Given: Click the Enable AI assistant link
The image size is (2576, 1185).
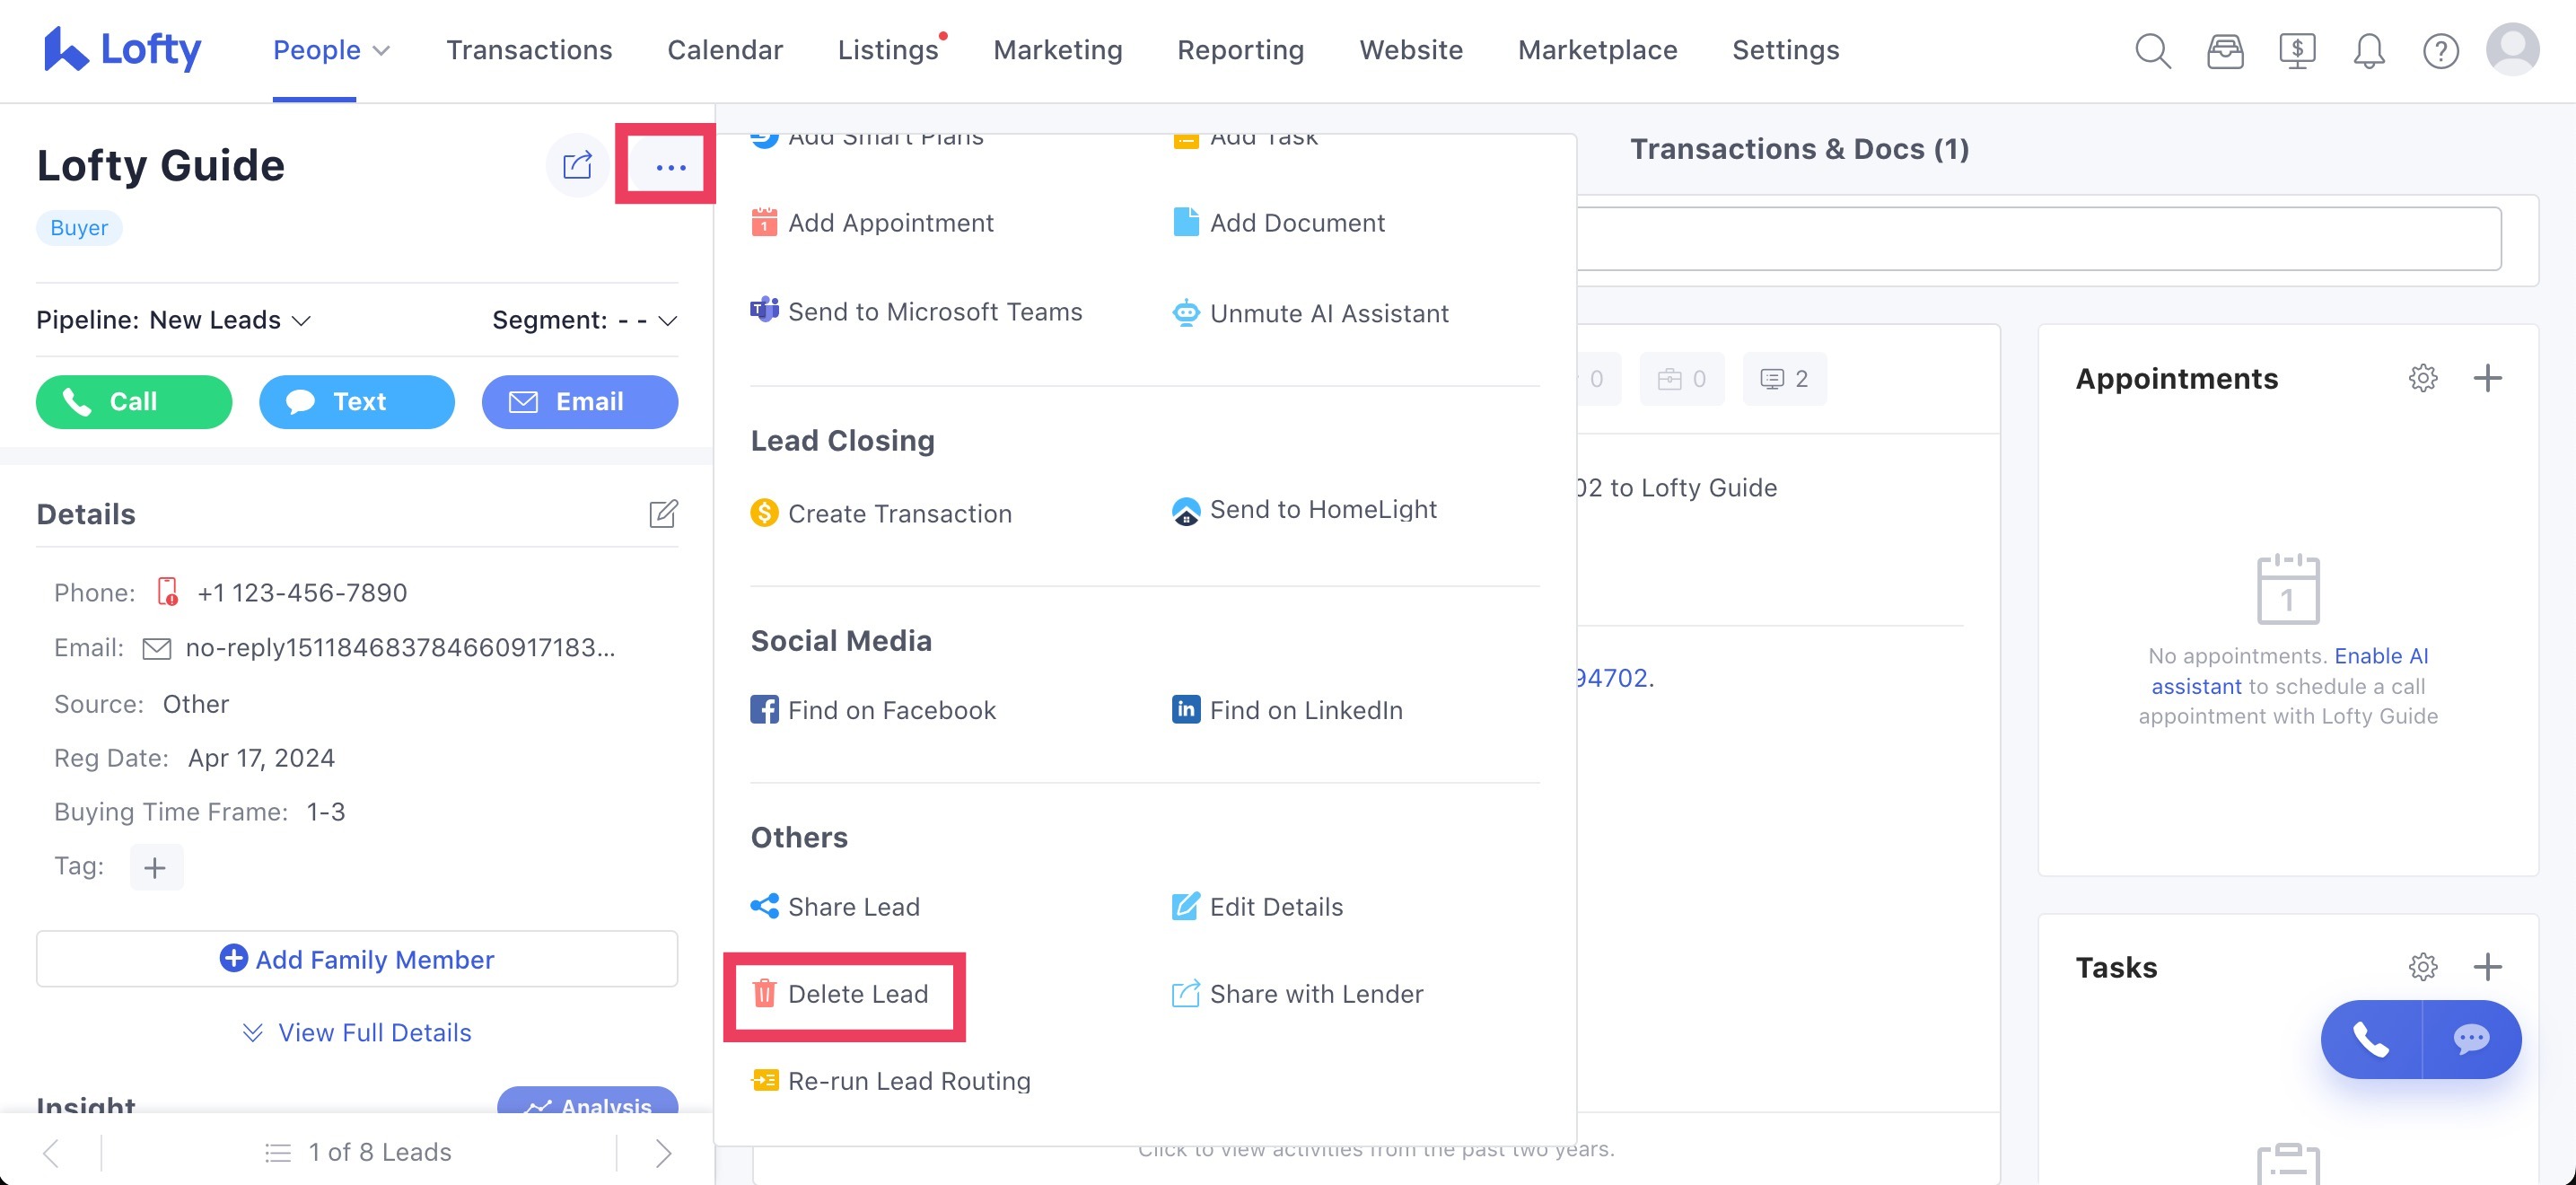Looking at the screenshot, I should 2380,657.
